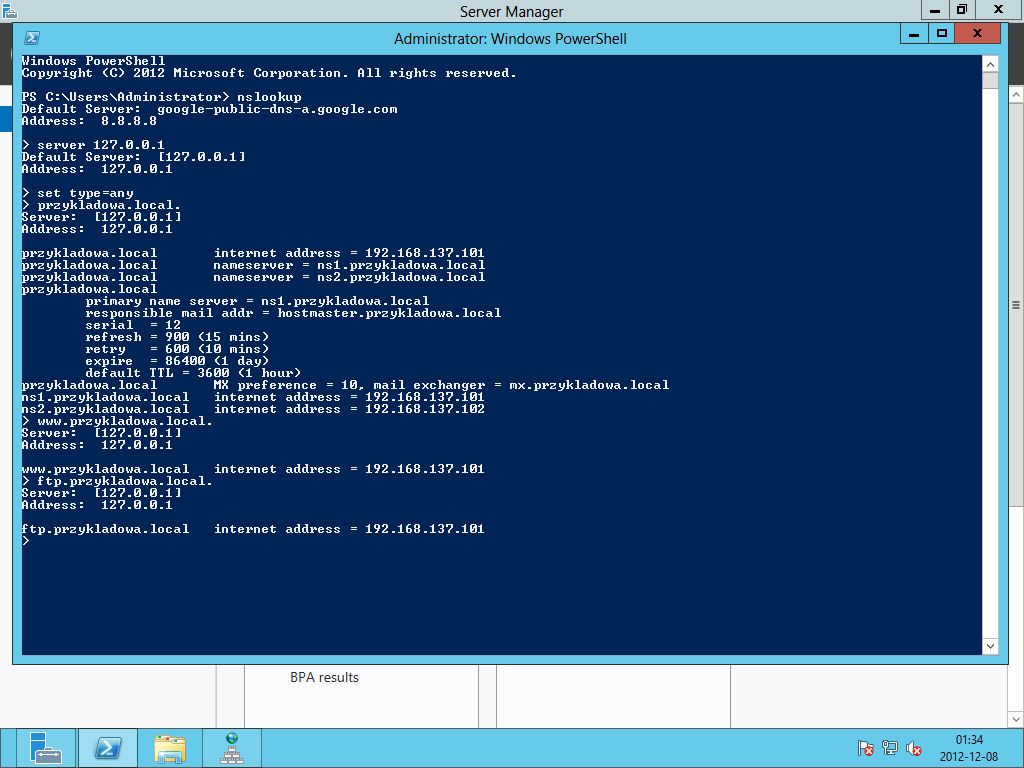Image resolution: width=1024 pixels, height=768 pixels.
Task: Click 'nameserver = ns2.przykladowa.local' text
Action: pos(349,278)
